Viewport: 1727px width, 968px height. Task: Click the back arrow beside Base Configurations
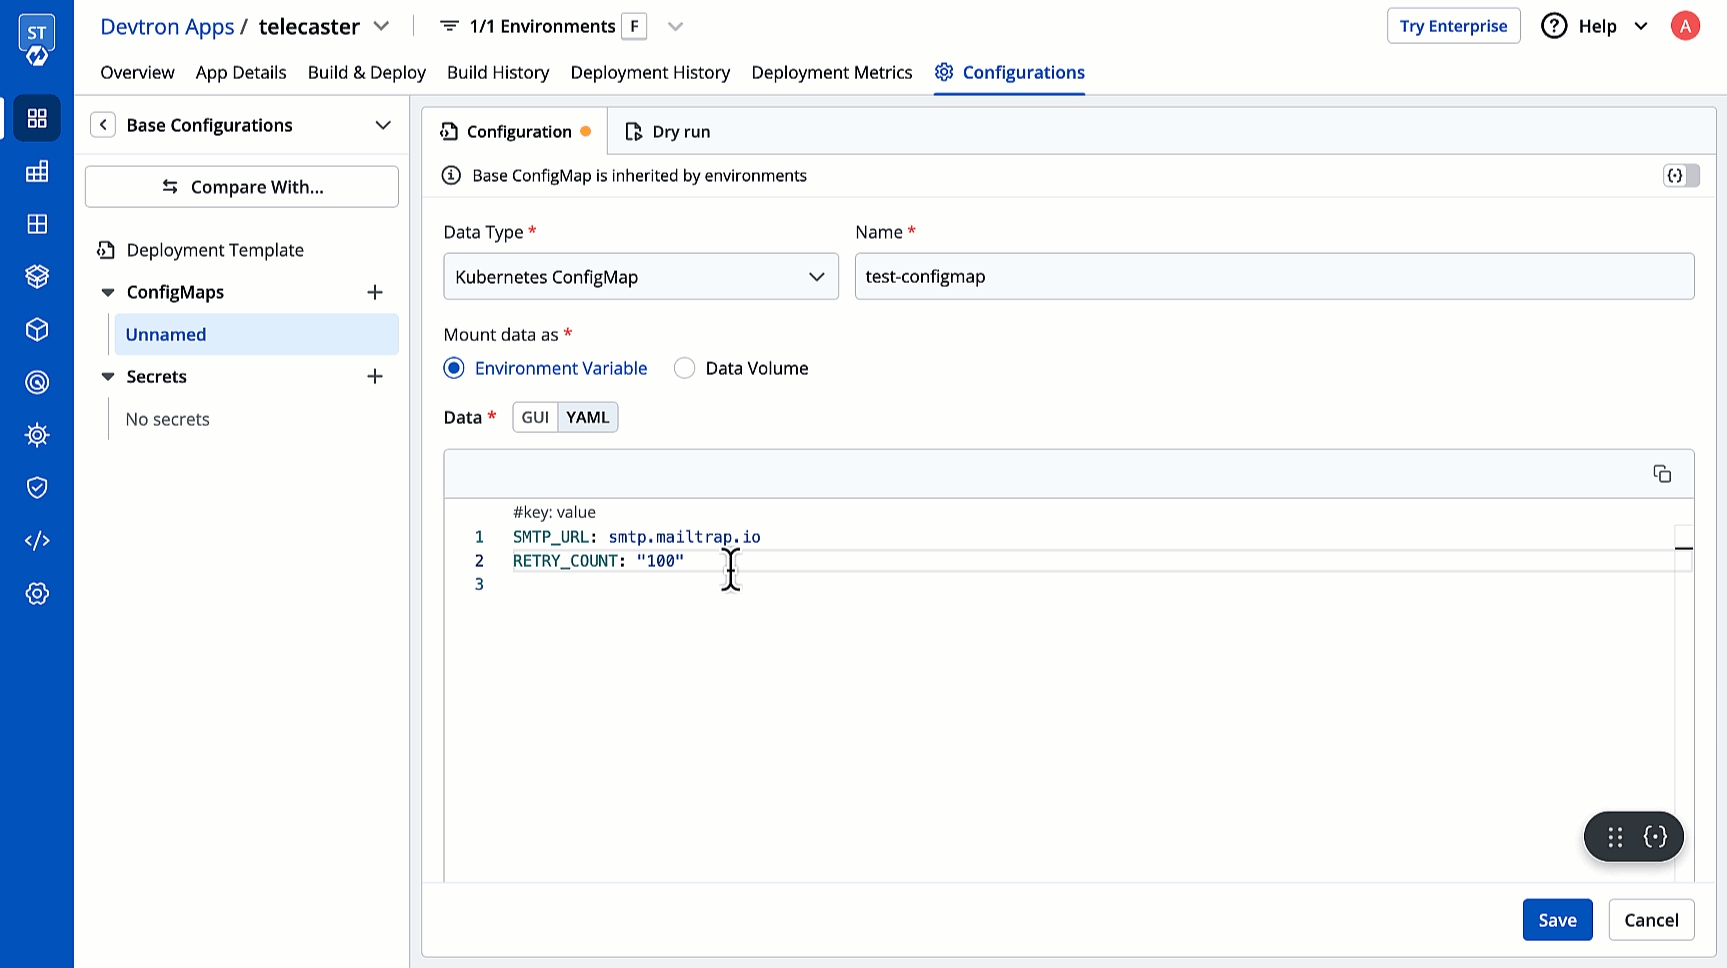(x=103, y=125)
